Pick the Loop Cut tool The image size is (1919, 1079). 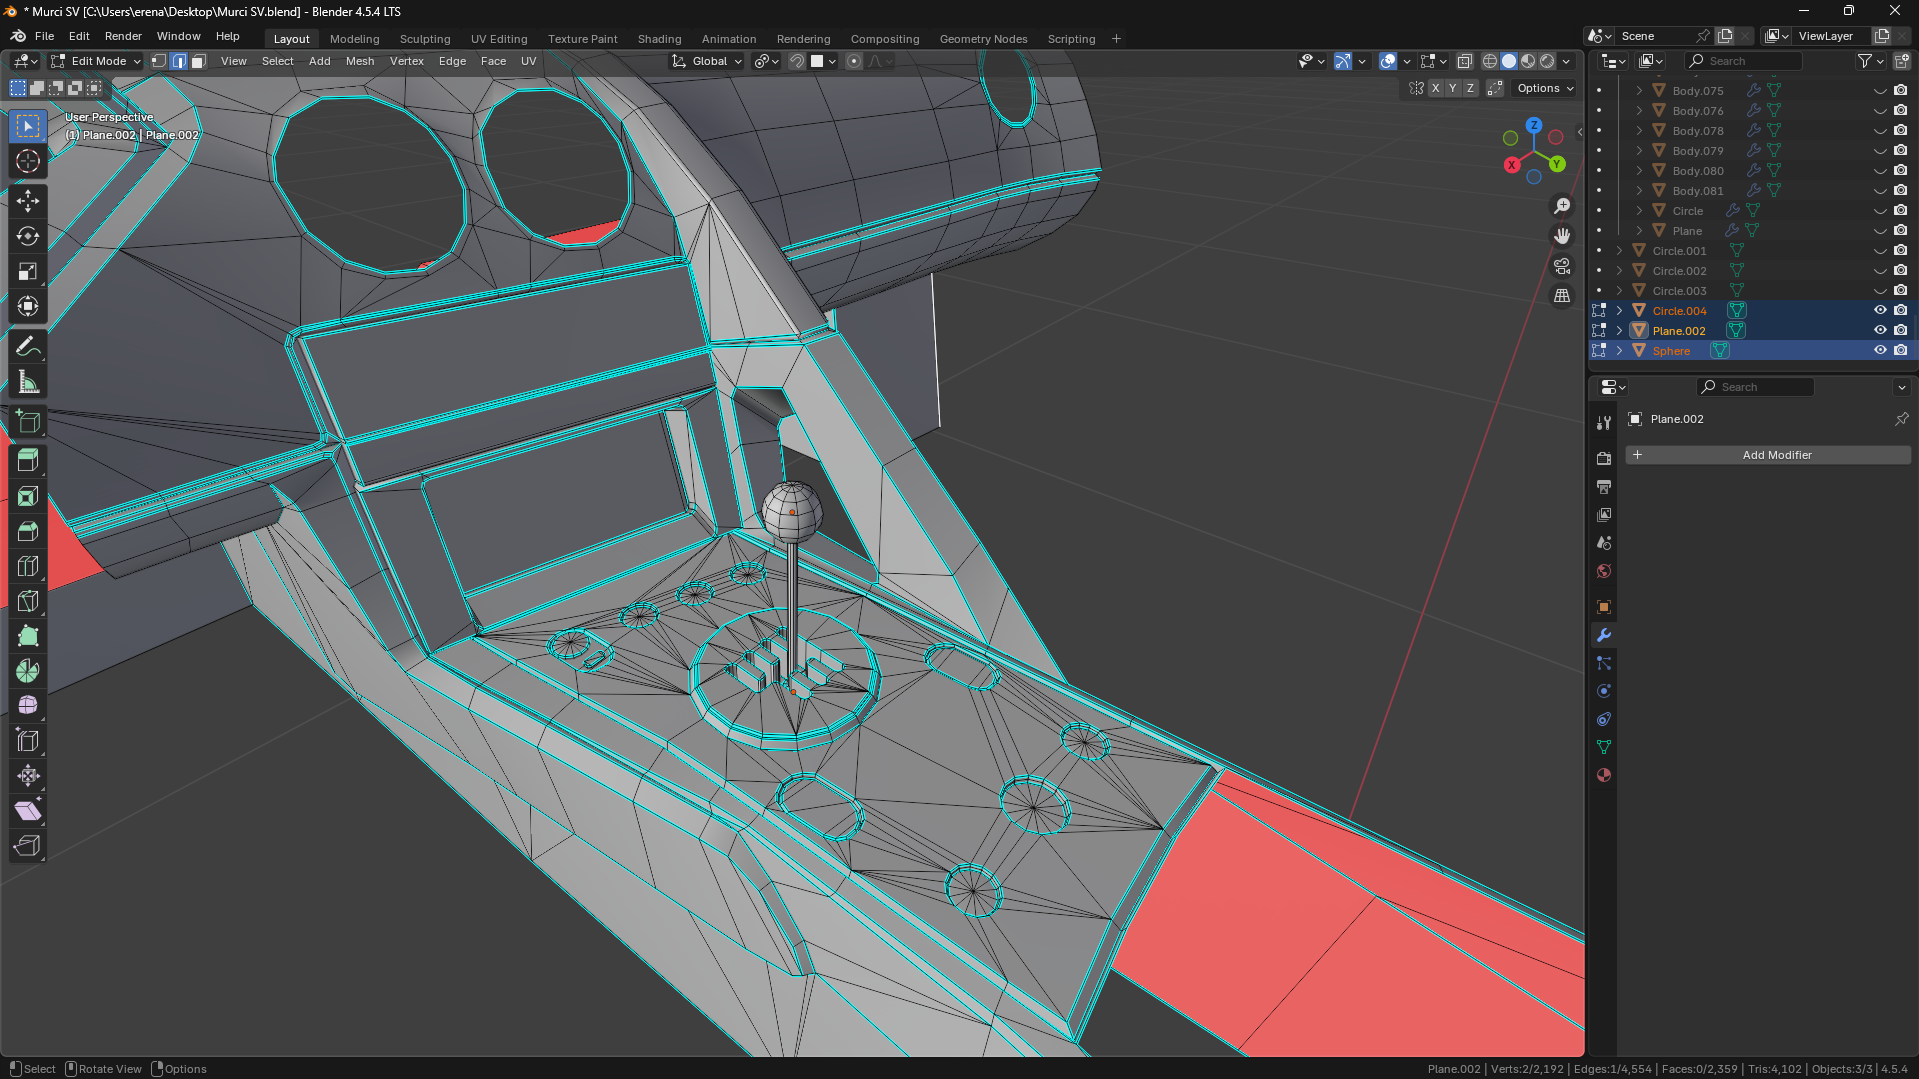[x=28, y=566]
